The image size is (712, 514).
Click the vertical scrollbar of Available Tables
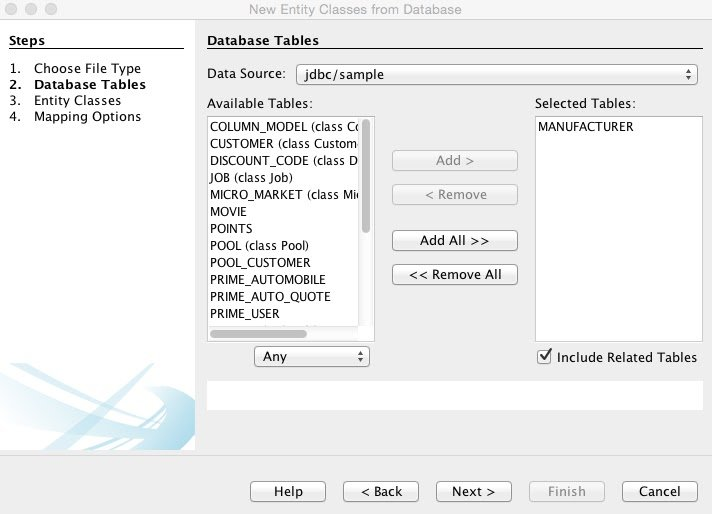(366, 176)
